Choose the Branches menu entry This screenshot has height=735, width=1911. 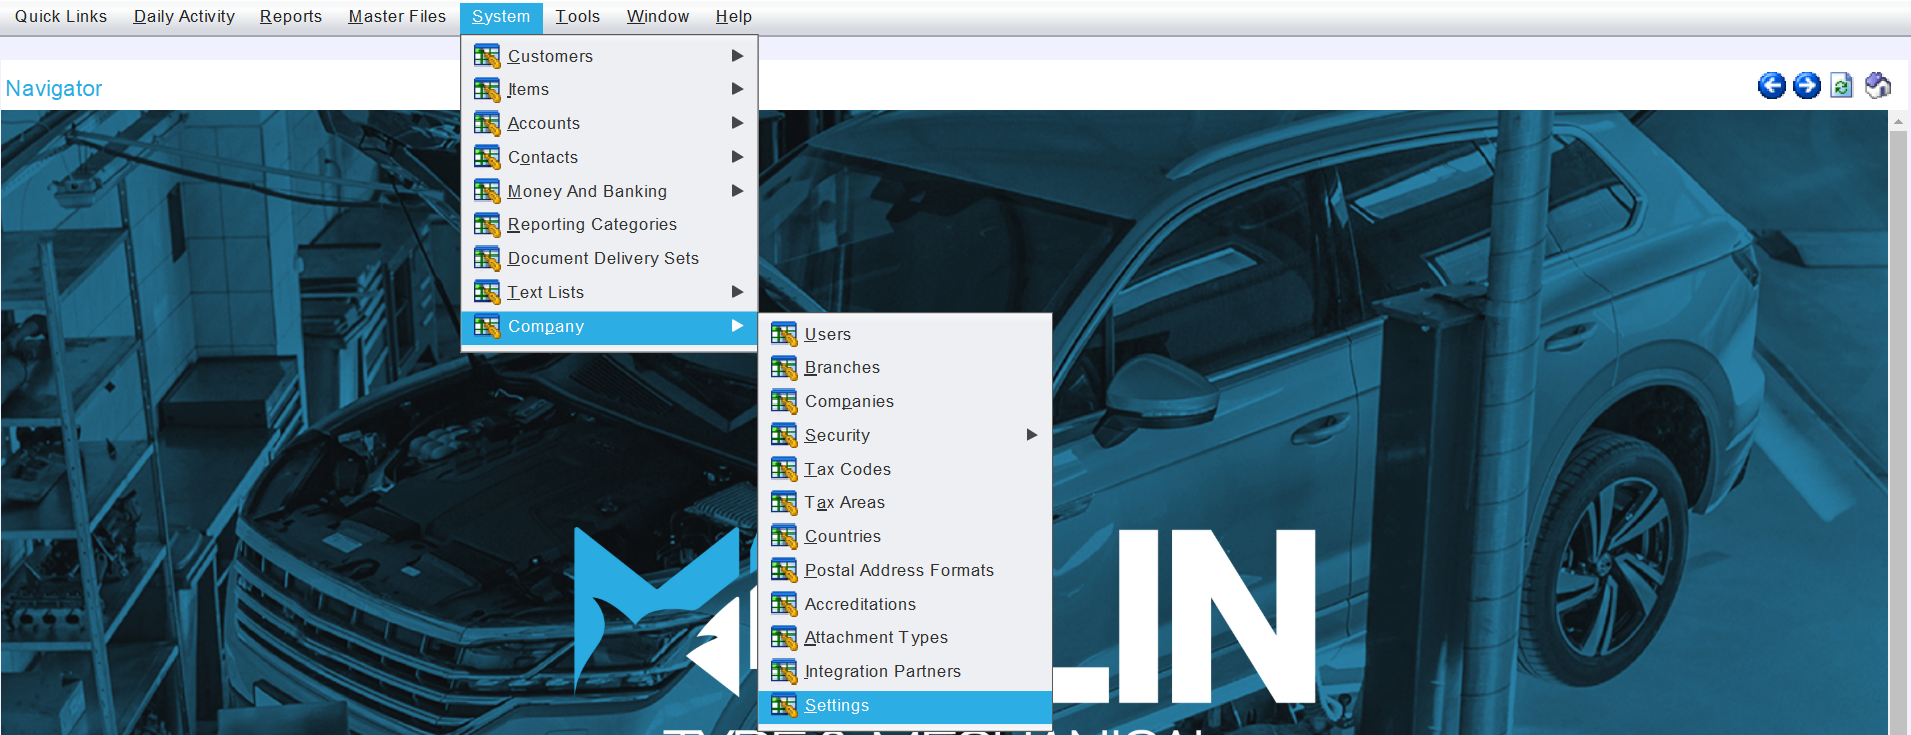click(x=905, y=368)
